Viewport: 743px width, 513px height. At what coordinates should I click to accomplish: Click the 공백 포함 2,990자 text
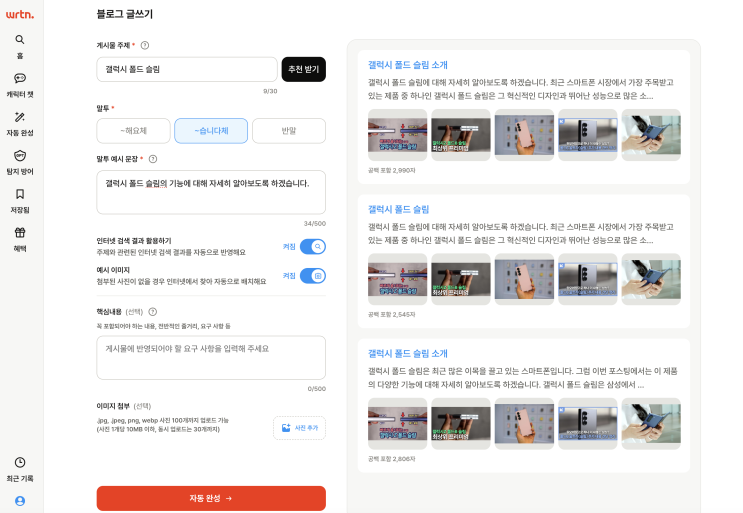point(391,171)
